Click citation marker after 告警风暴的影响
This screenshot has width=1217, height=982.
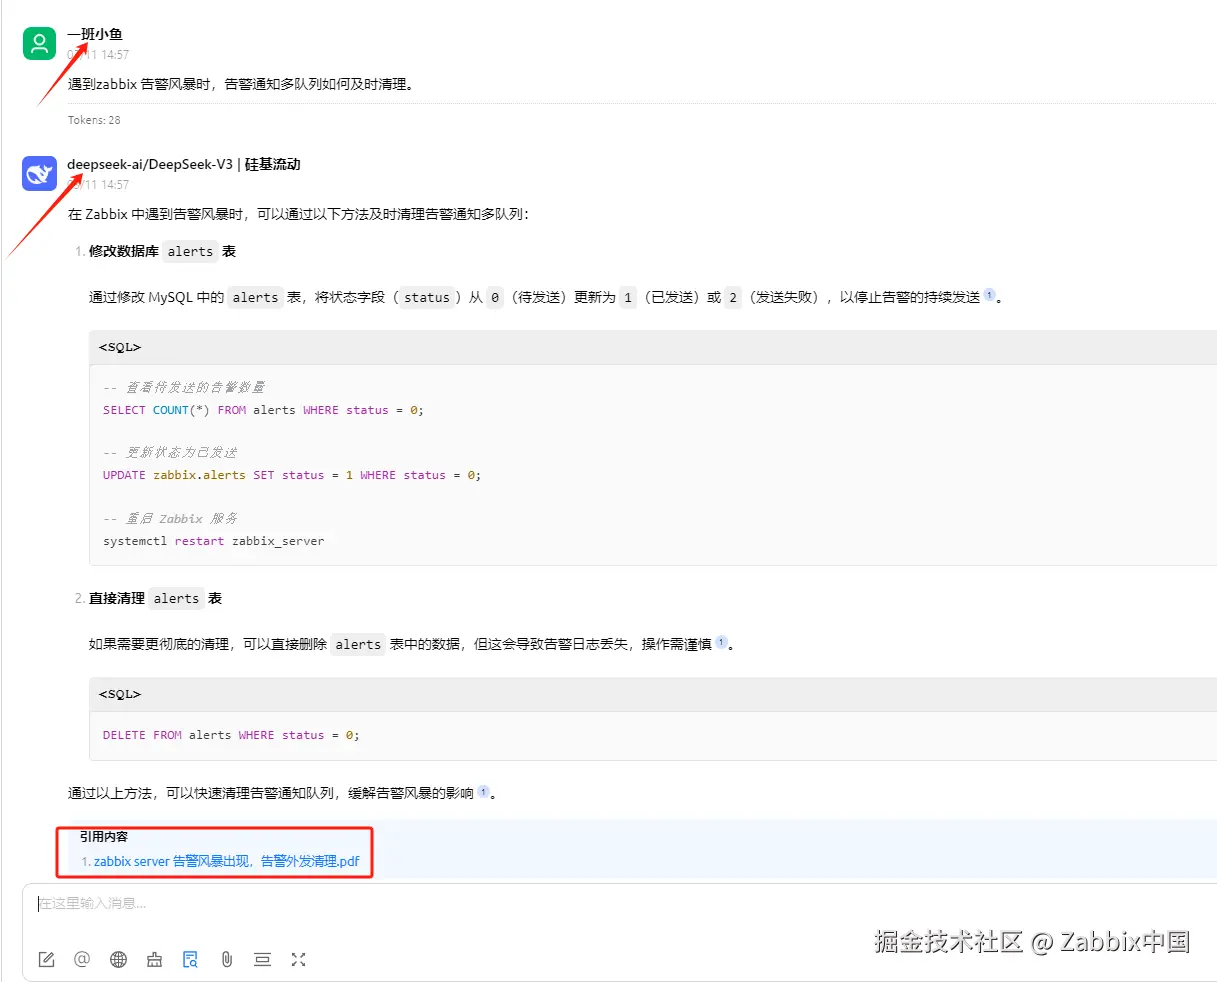pos(483,791)
